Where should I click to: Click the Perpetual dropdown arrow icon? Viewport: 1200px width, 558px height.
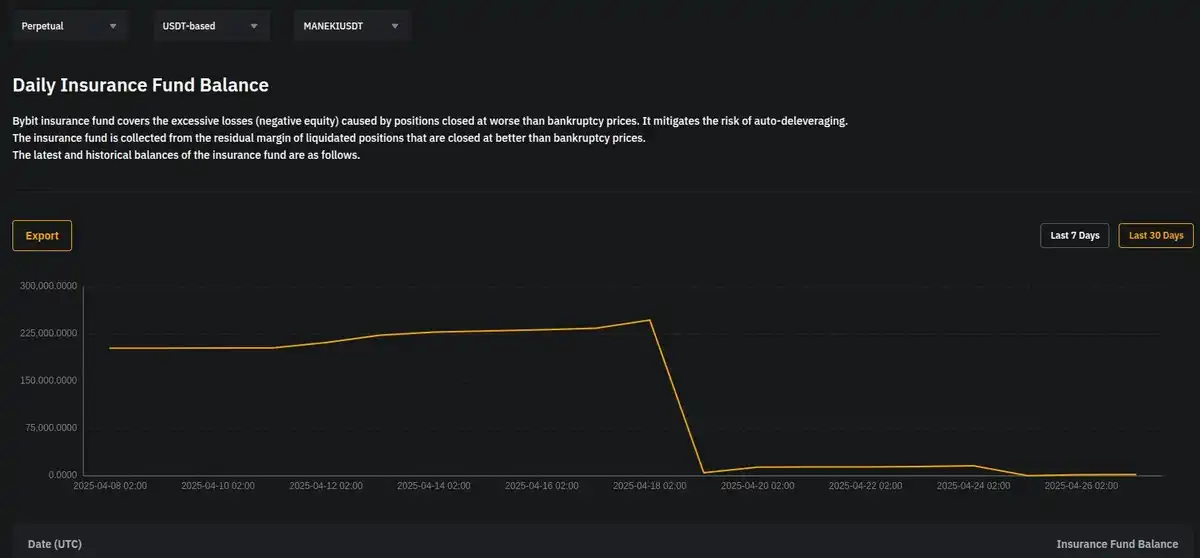coord(112,26)
